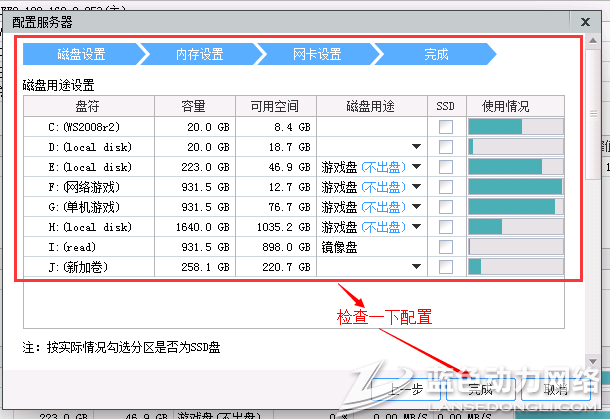Open the disk usage dropdown for drive G: (单机游戏)
610x419 pixels.
point(417,207)
